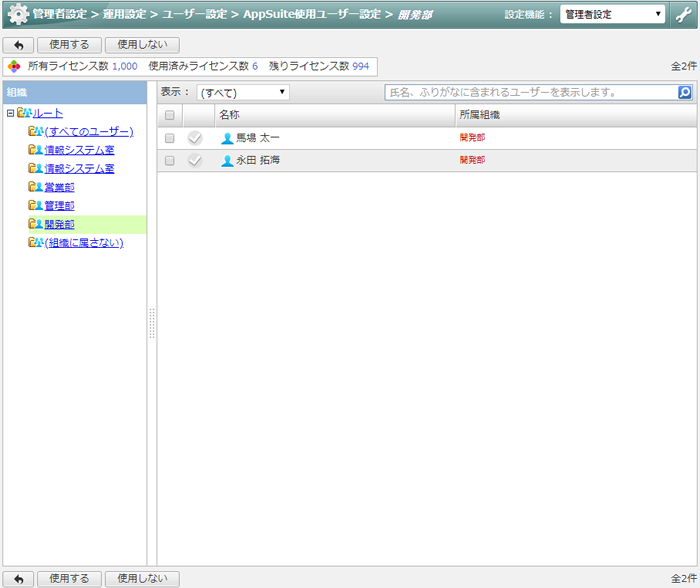This screenshot has height=588, width=700.
Task: Click the wrench settings icon
Action: tap(684, 14)
